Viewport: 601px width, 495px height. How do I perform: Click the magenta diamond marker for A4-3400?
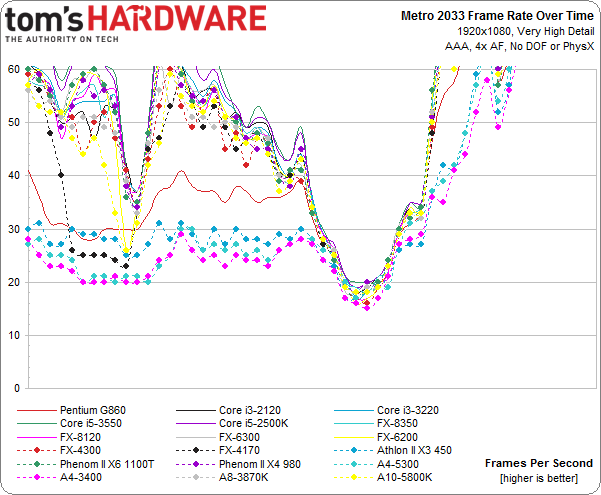coord(37,478)
